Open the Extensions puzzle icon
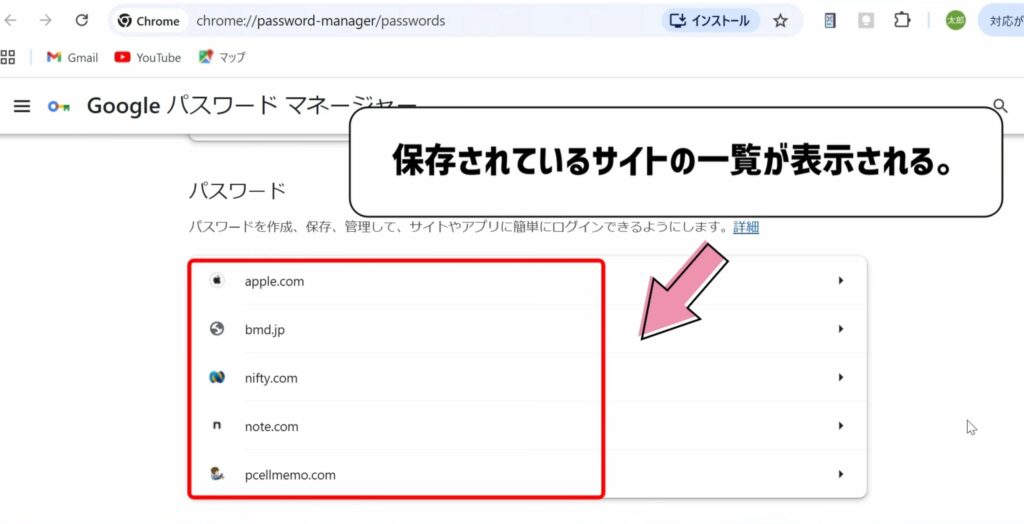This screenshot has width=1024, height=524. [x=902, y=20]
